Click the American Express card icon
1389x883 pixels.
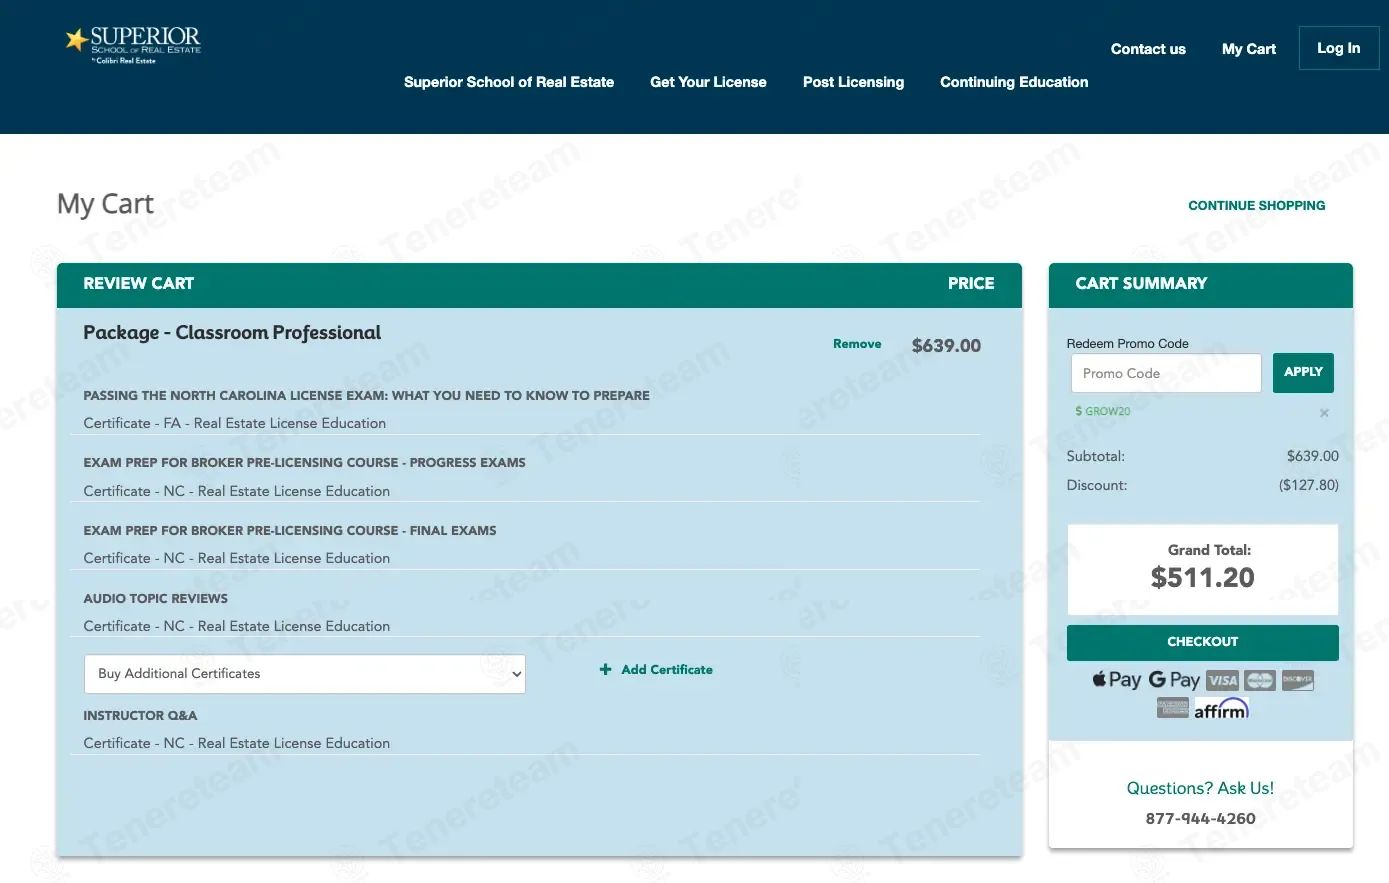(1173, 709)
